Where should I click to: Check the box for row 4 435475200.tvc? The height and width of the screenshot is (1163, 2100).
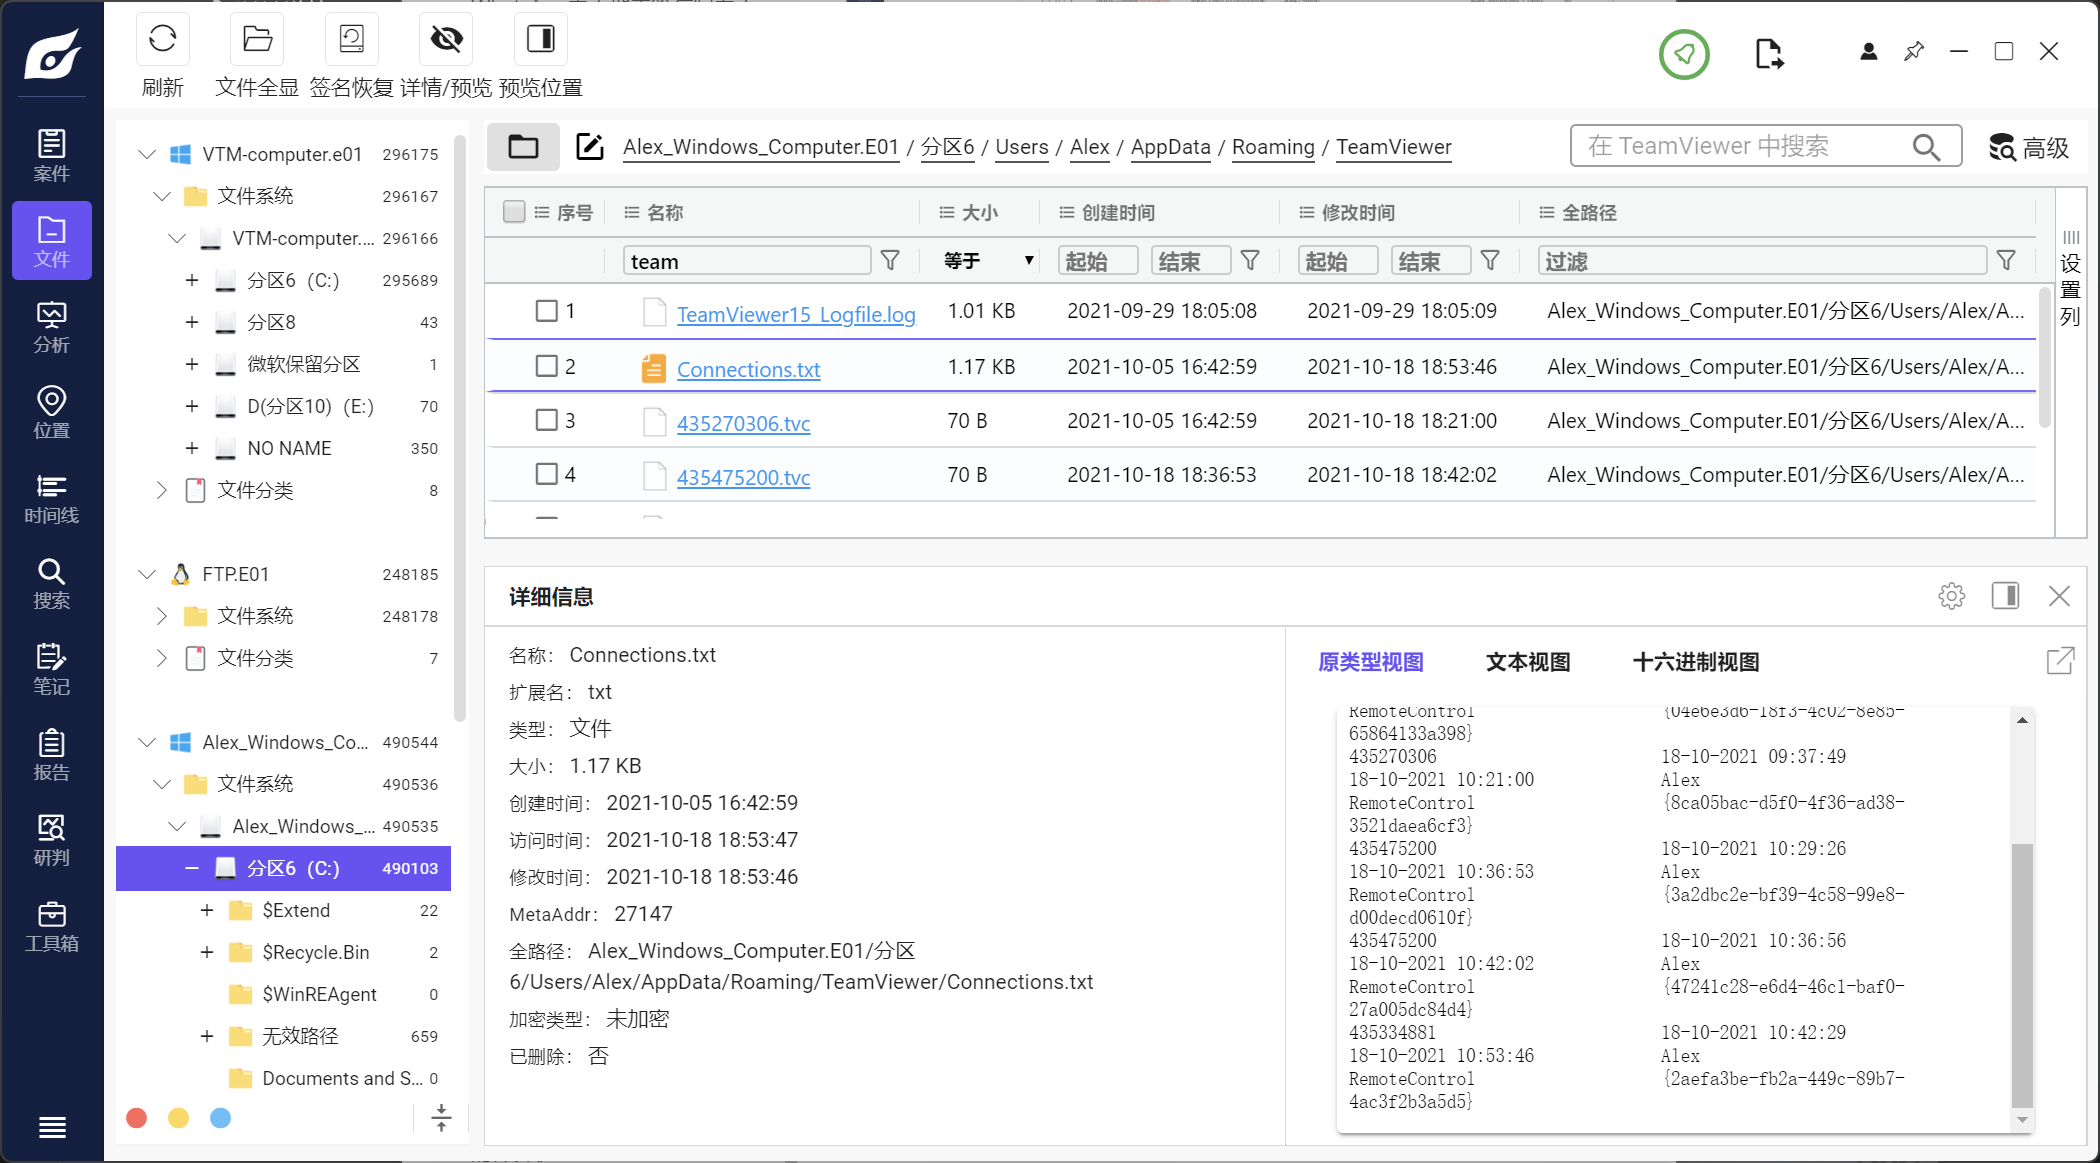546,474
